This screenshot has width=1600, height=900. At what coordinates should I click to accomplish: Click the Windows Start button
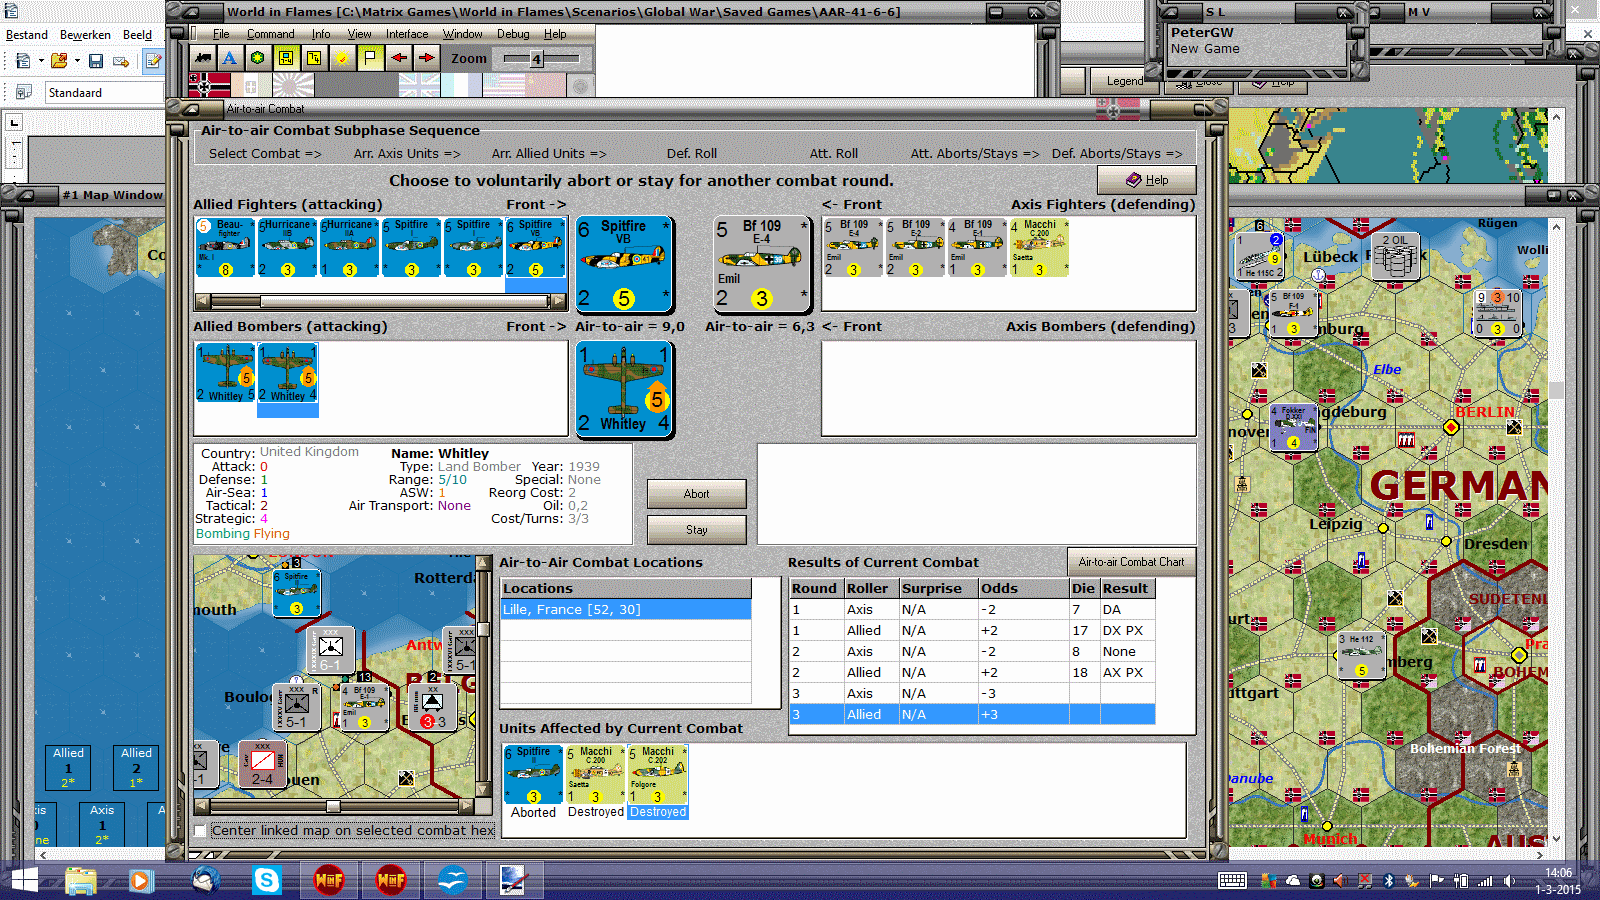point(24,880)
